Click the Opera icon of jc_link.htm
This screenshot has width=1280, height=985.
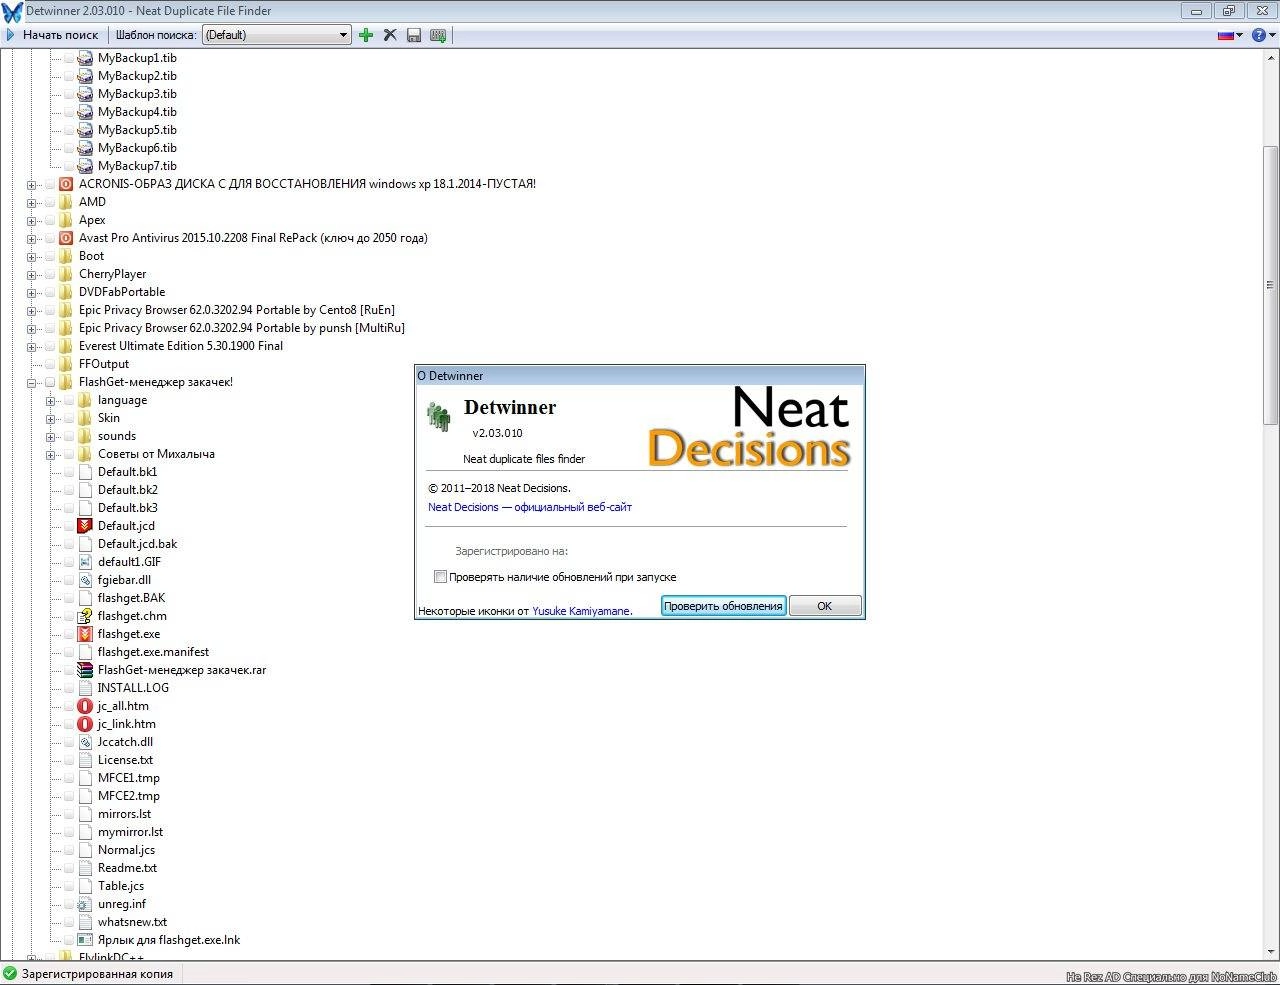[85, 724]
